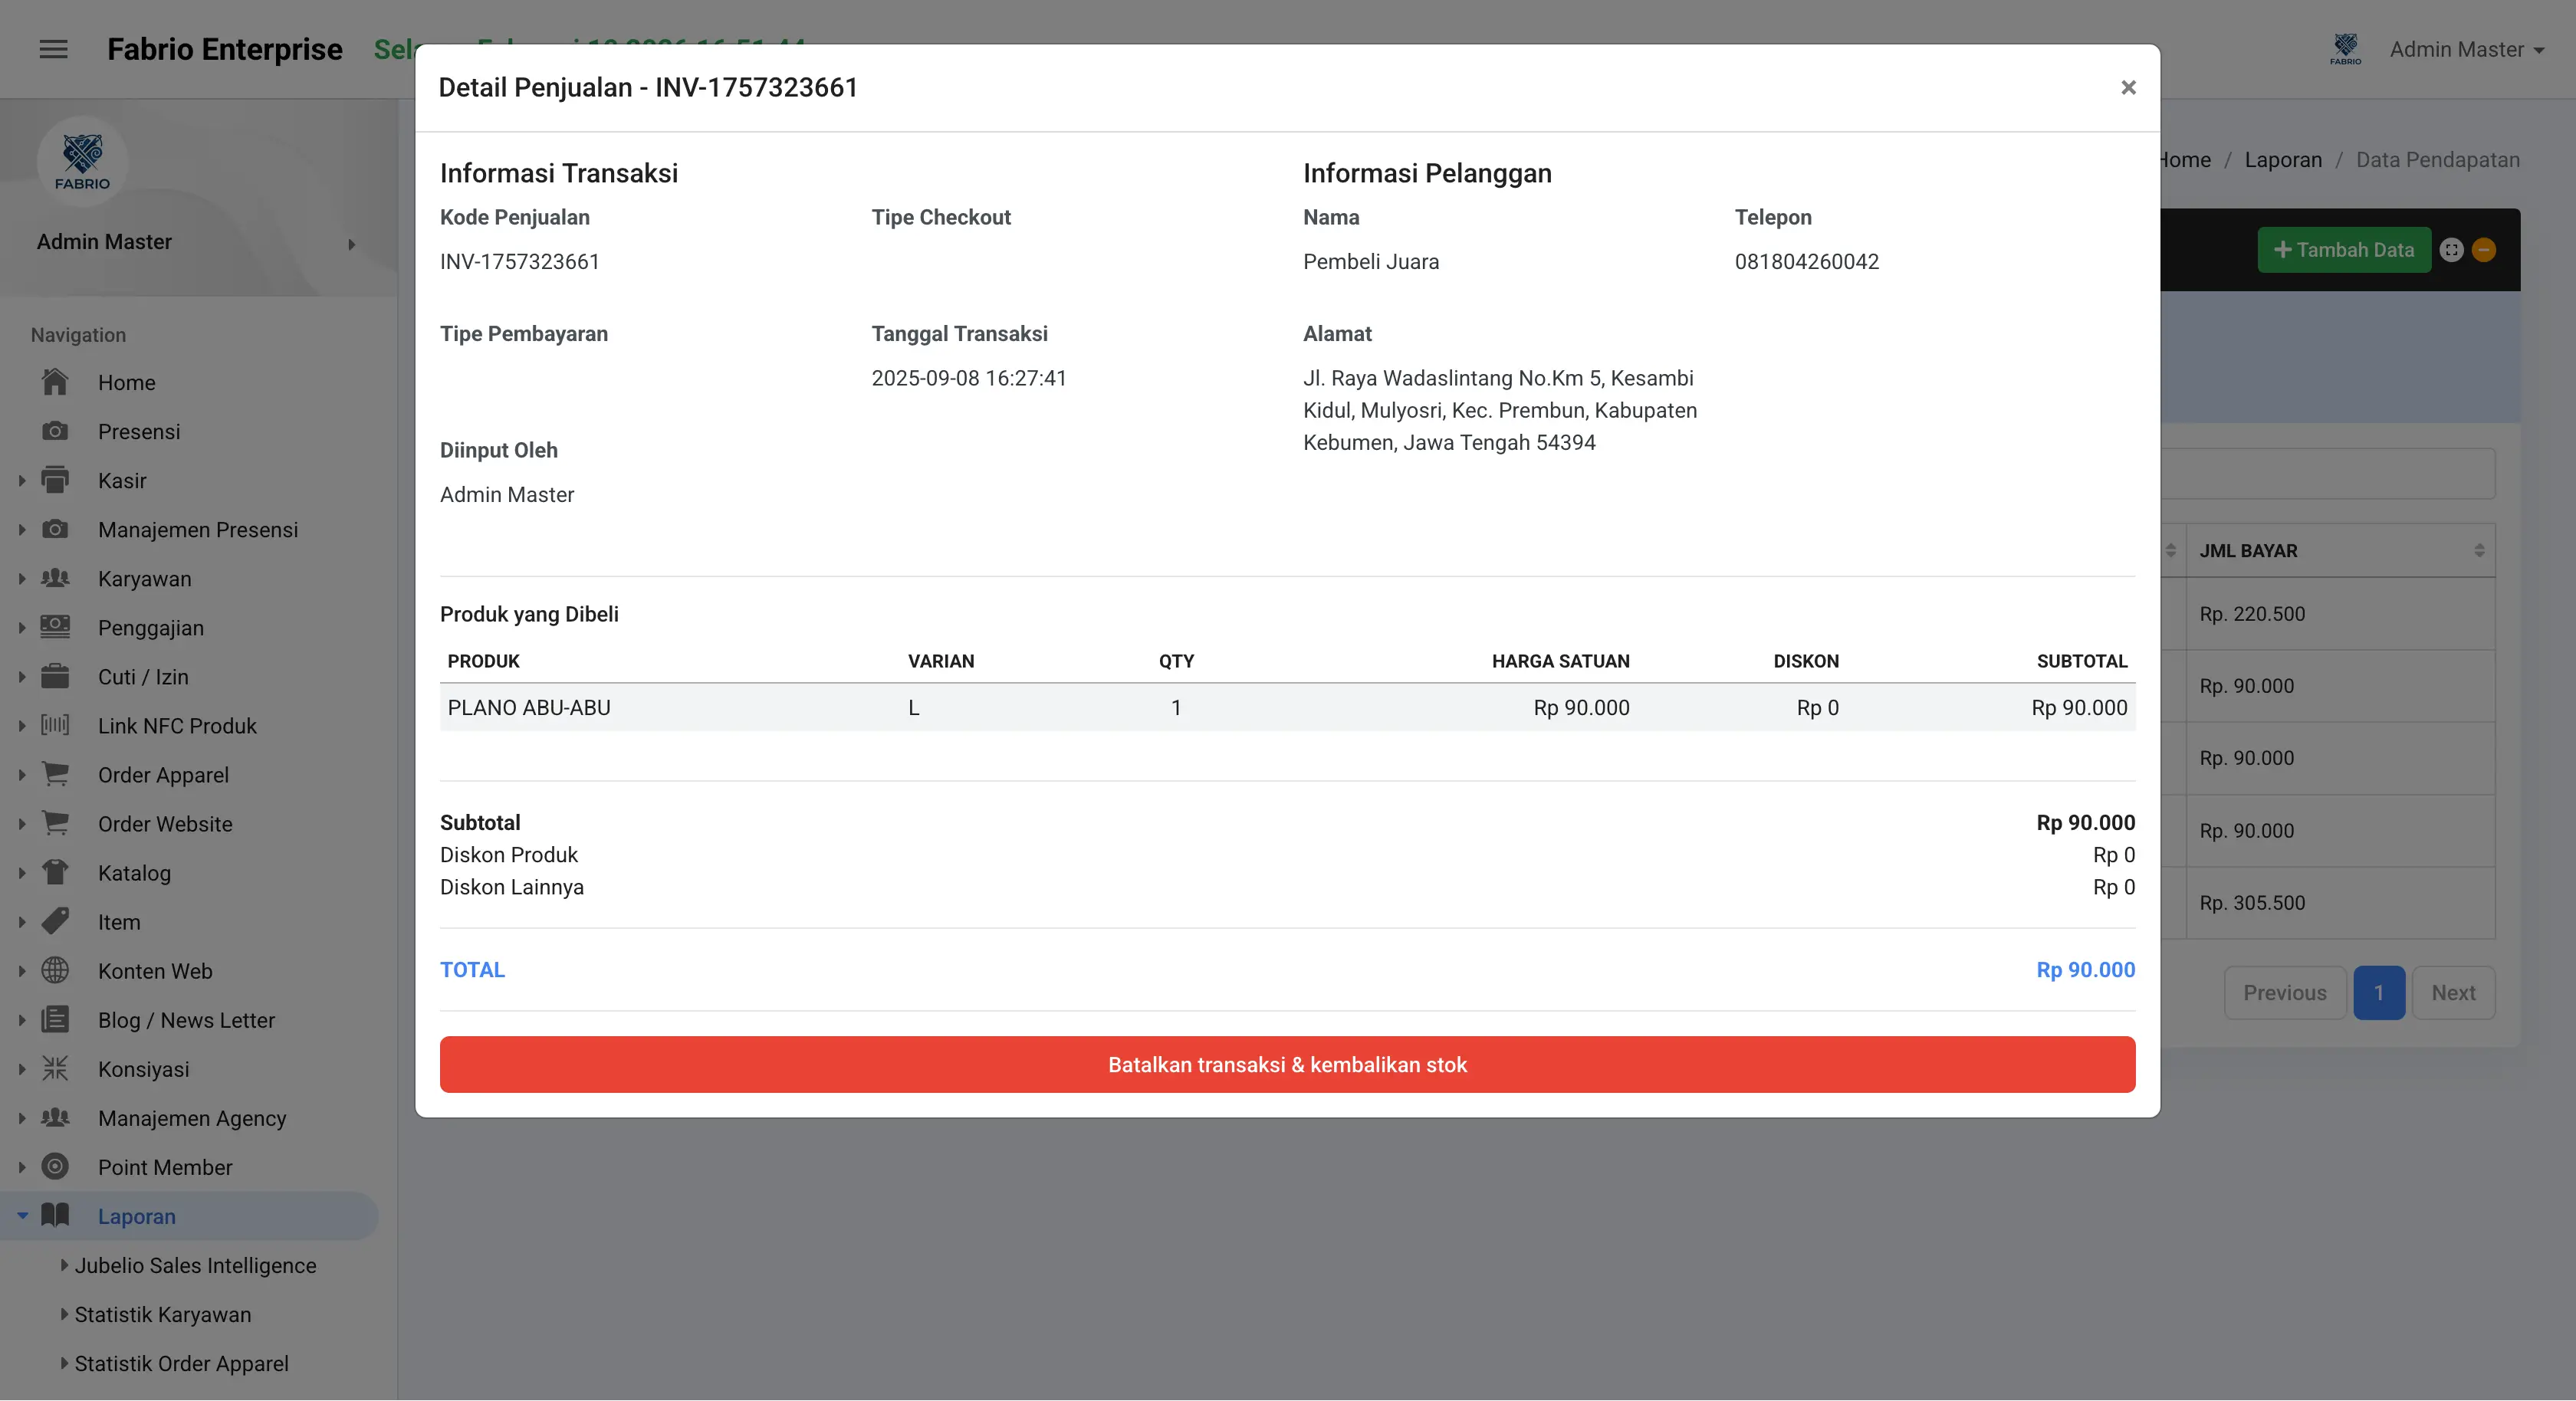Click the Item tag icon
This screenshot has width=2576, height=1401.
point(55,921)
